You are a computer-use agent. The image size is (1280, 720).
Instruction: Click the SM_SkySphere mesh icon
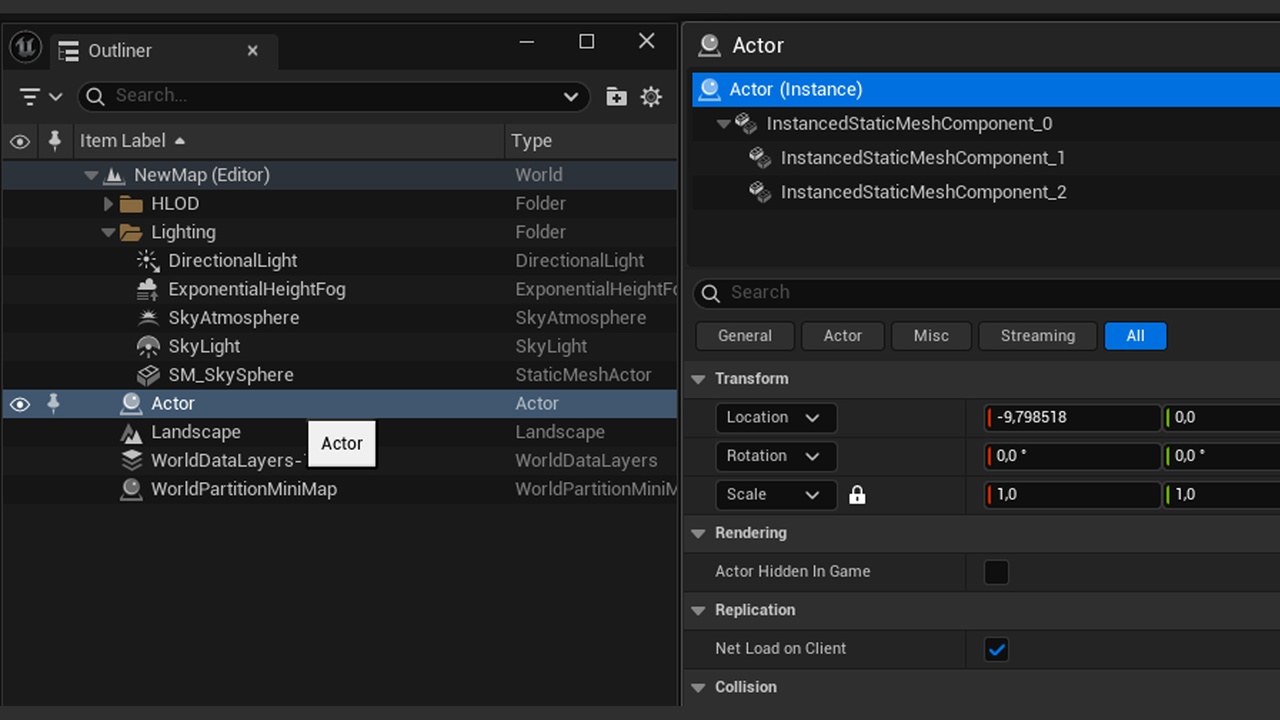(148, 375)
